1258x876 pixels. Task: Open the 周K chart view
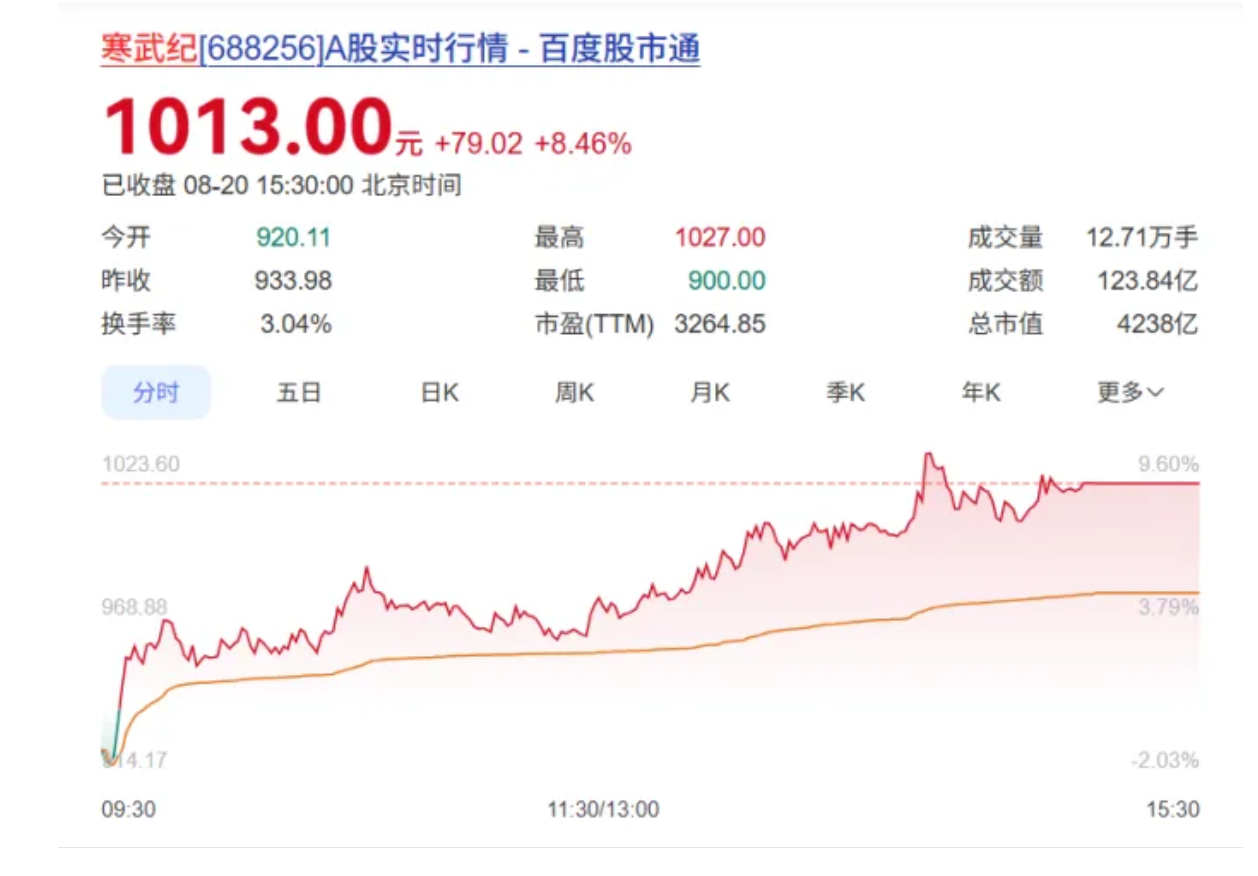tap(574, 393)
